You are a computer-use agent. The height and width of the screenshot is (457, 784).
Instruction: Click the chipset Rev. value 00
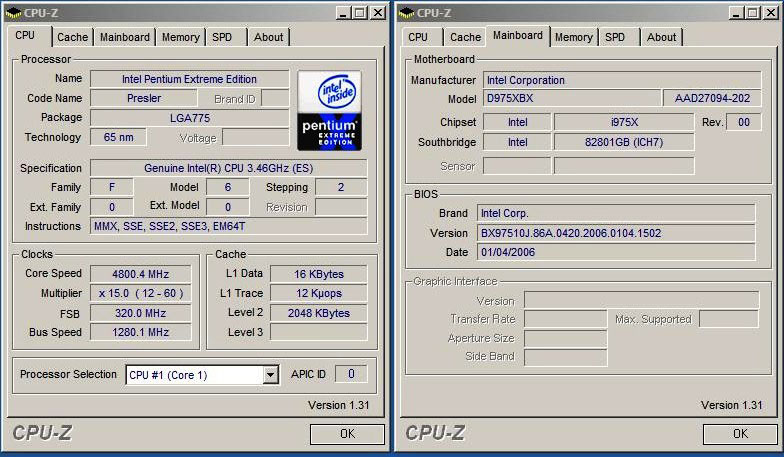coord(744,122)
